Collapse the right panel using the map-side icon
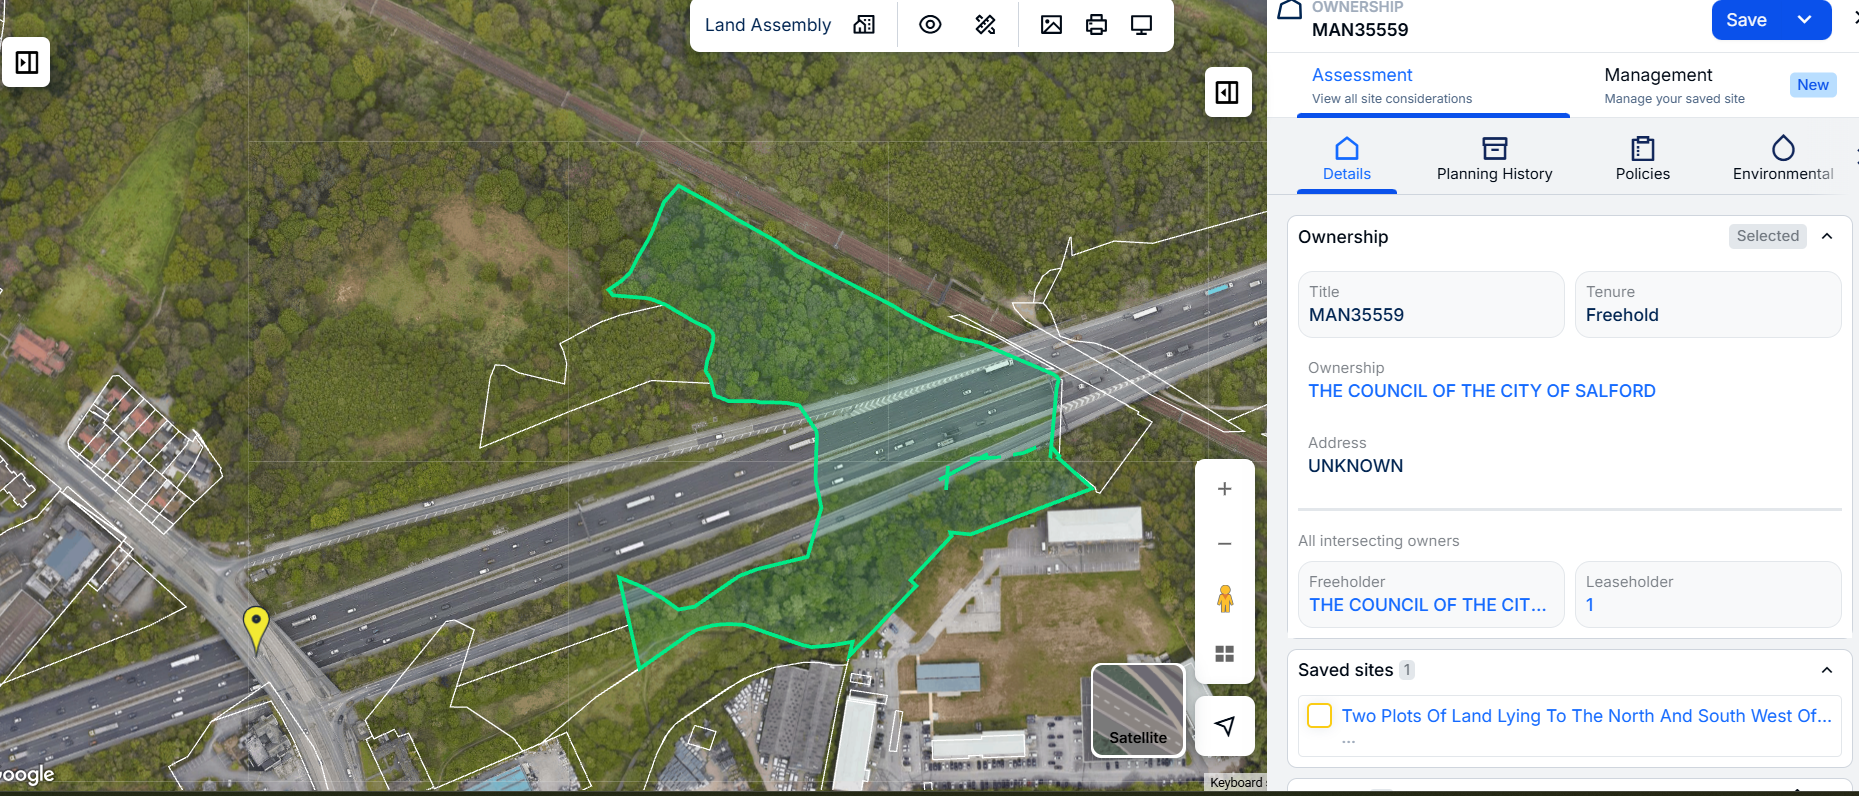Viewport: 1859px width, 796px height. click(1227, 93)
